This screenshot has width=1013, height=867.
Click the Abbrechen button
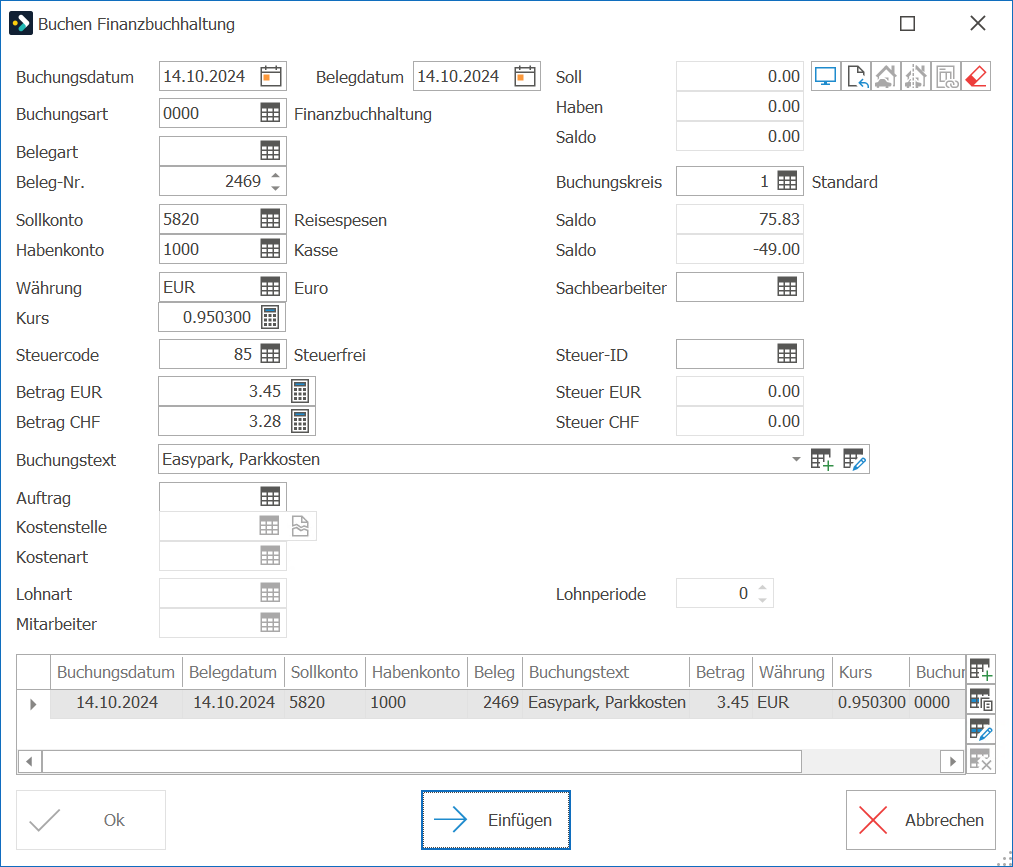tap(921, 820)
